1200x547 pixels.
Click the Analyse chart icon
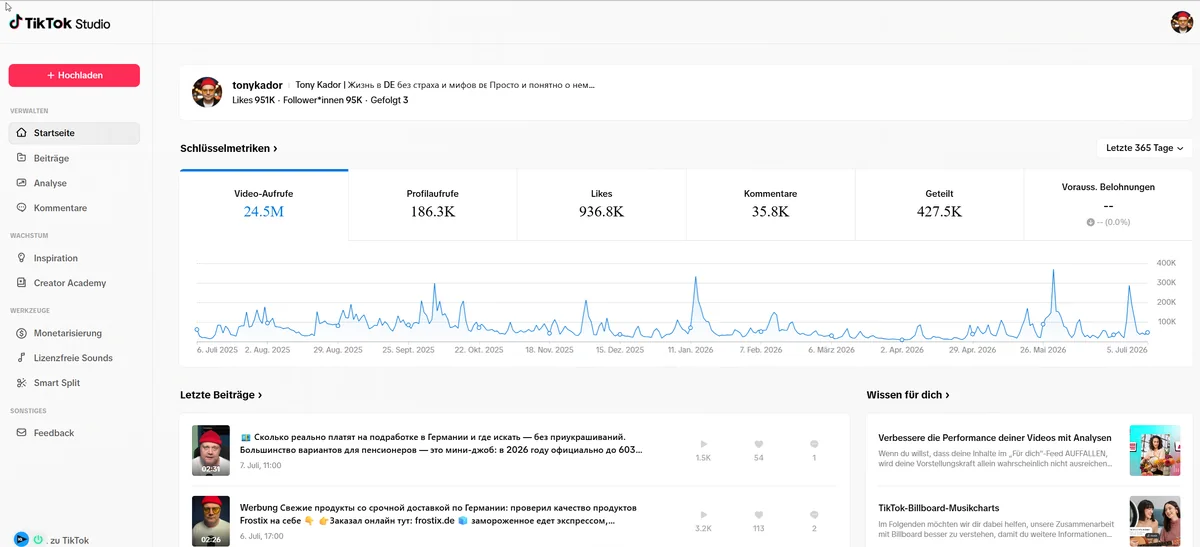coord(23,183)
